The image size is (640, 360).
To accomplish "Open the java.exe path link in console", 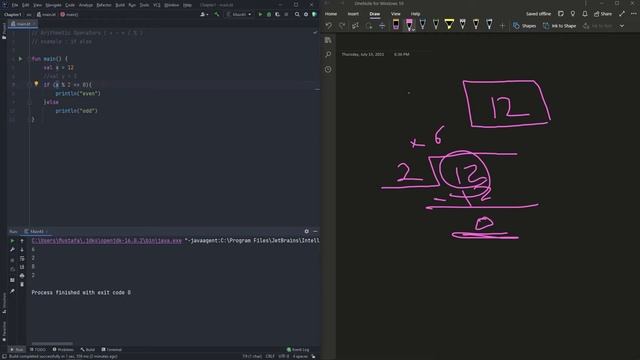I will click(x=107, y=241).
